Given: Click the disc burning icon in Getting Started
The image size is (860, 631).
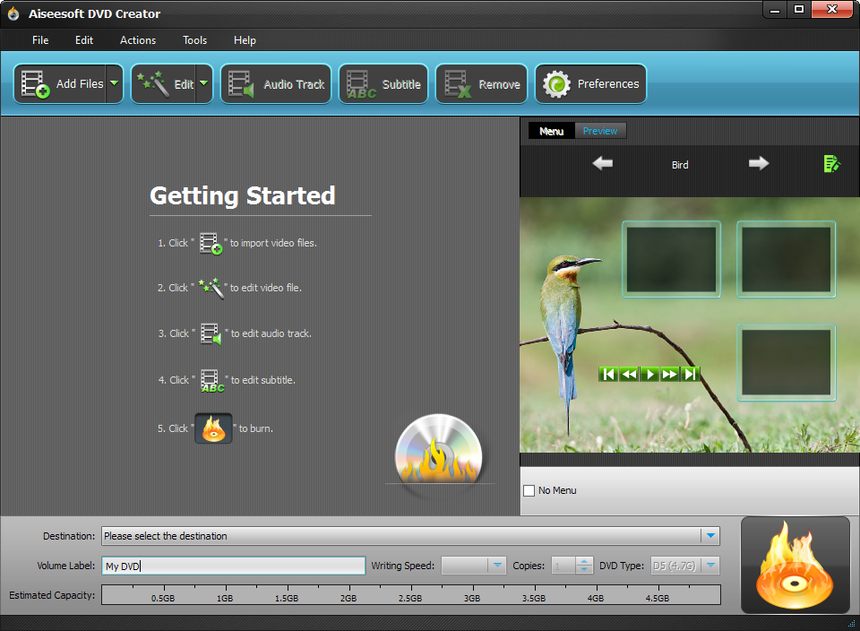Looking at the screenshot, I should tap(211, 428).
